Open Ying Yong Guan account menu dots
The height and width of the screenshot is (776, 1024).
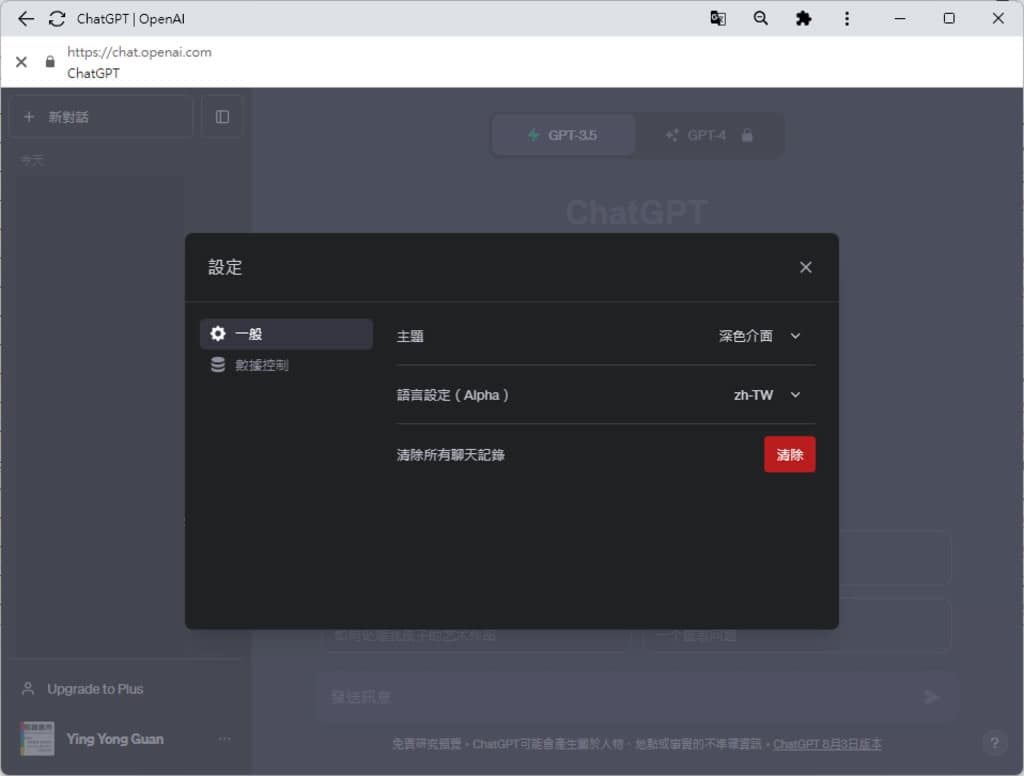pyautogui.click(x=225, y=739)
